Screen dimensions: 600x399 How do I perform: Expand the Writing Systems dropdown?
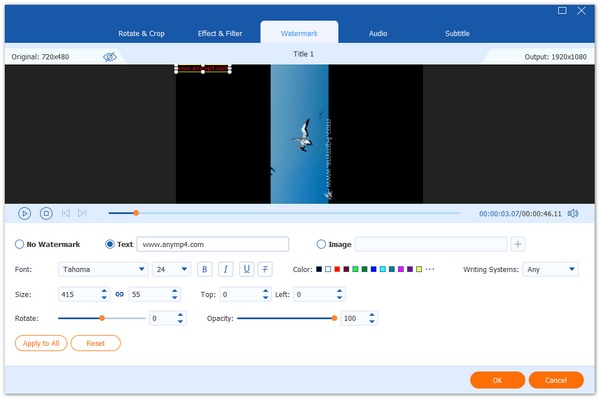[551, 269]
